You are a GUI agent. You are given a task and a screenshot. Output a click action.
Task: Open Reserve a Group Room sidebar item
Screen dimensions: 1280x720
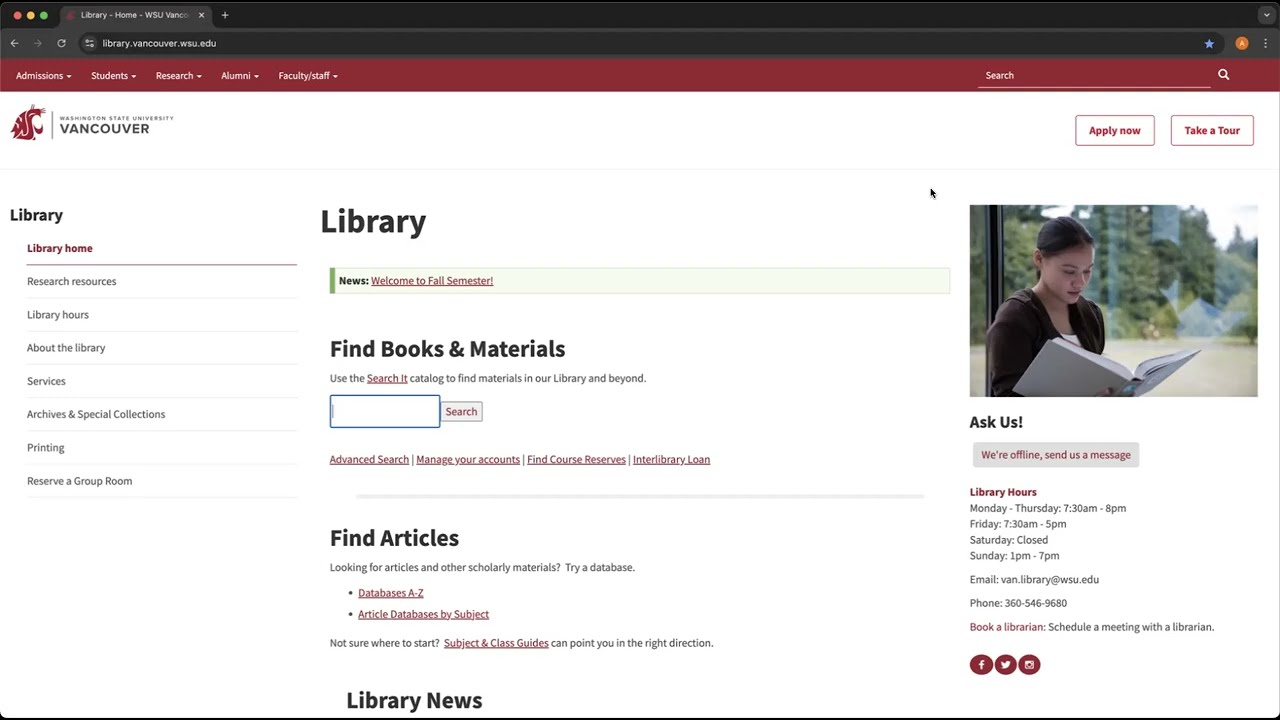tap(80, 481)
